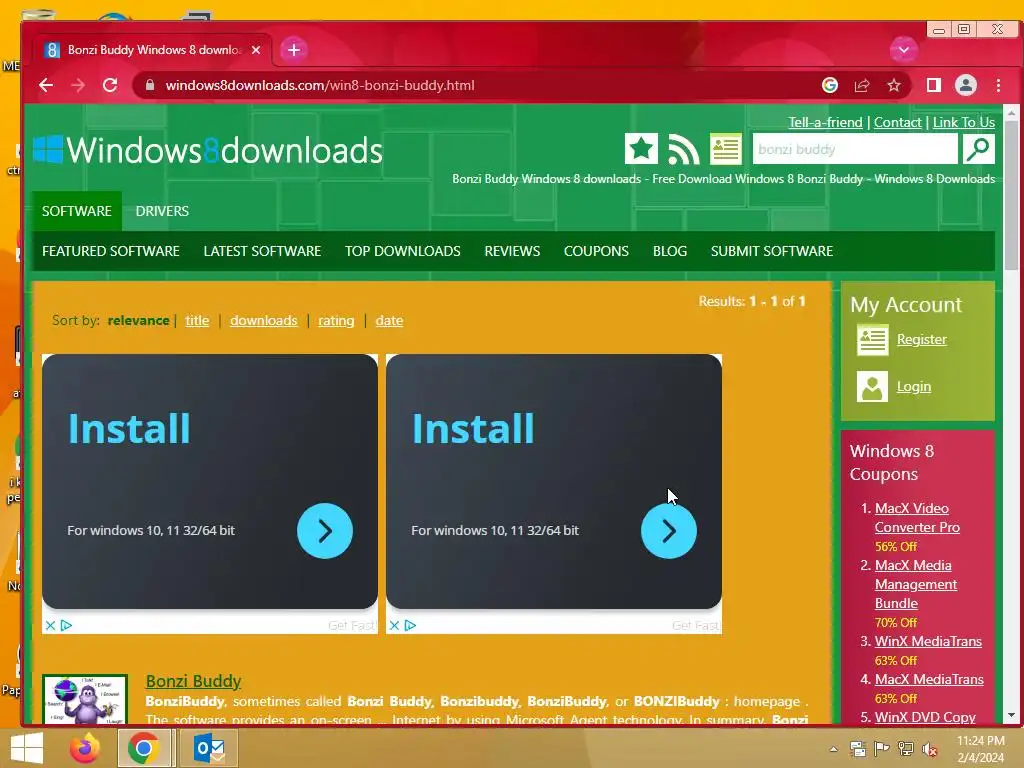Open TOP DOWNLOADS menu item
1024x768 pixels.
coord(402,251)
